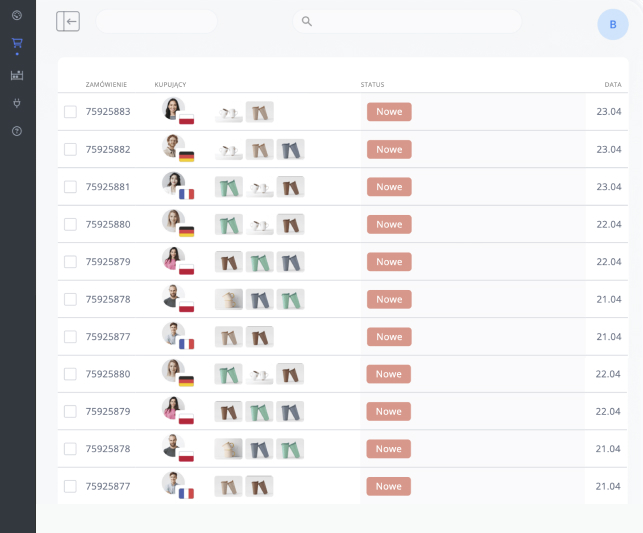Open the user avatar labeled B
Screen dimensions: 643x533
click(x=612, y=24)
